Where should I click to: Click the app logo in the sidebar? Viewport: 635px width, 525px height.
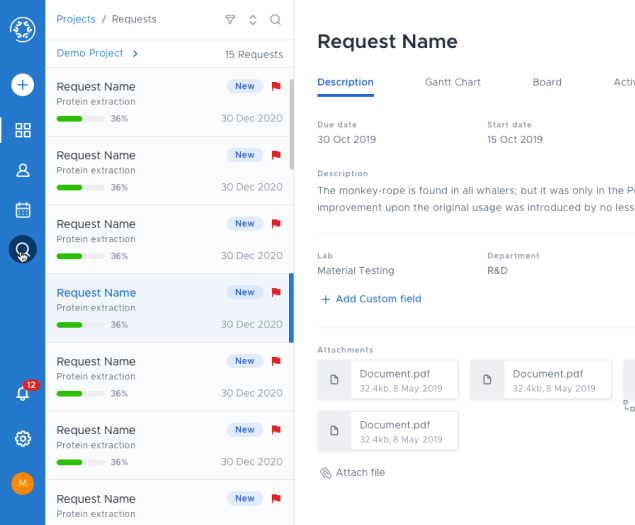22,29
